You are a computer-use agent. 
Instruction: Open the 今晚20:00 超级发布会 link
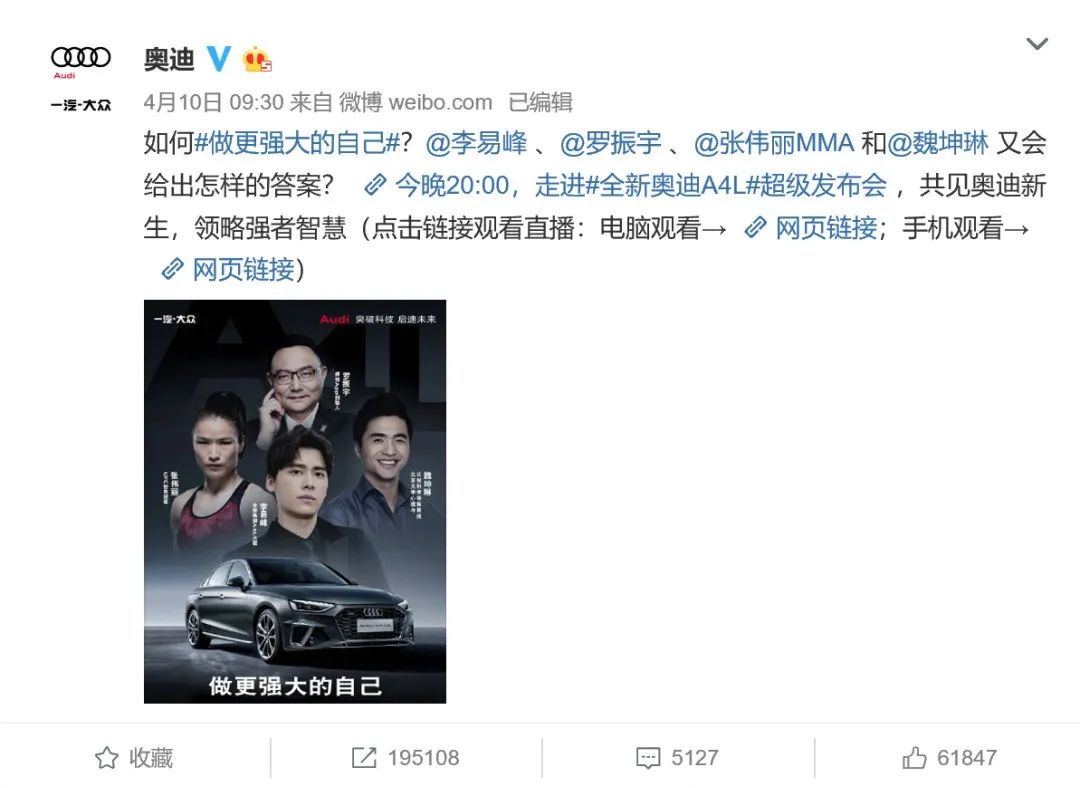[x=625, y=185]
